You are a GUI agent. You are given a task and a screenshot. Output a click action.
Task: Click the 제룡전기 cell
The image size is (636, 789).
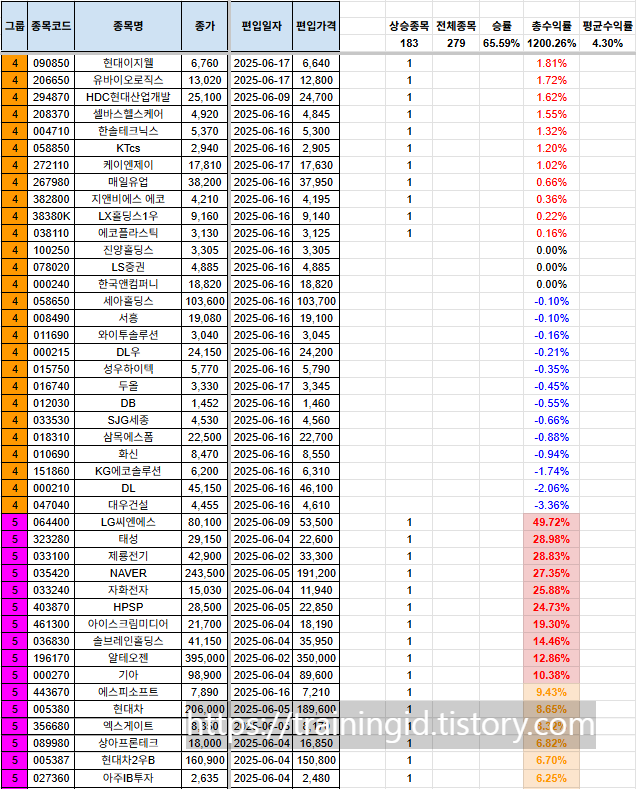[x=128, y=557]
